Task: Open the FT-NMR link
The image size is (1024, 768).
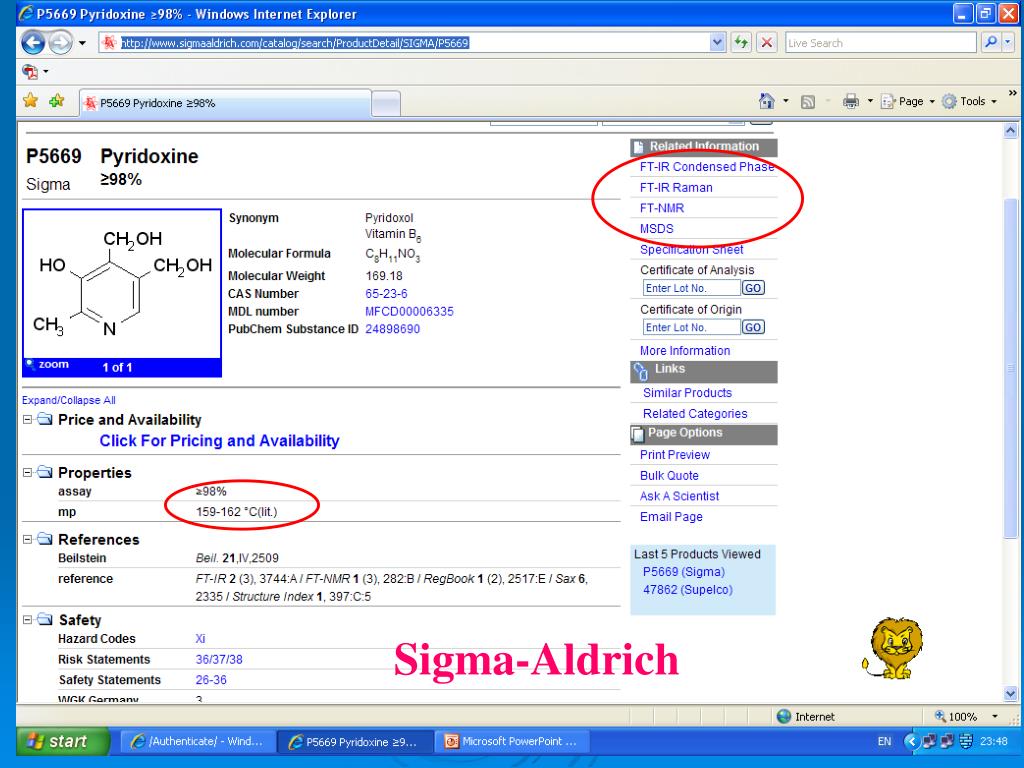Action: [662, 208]
